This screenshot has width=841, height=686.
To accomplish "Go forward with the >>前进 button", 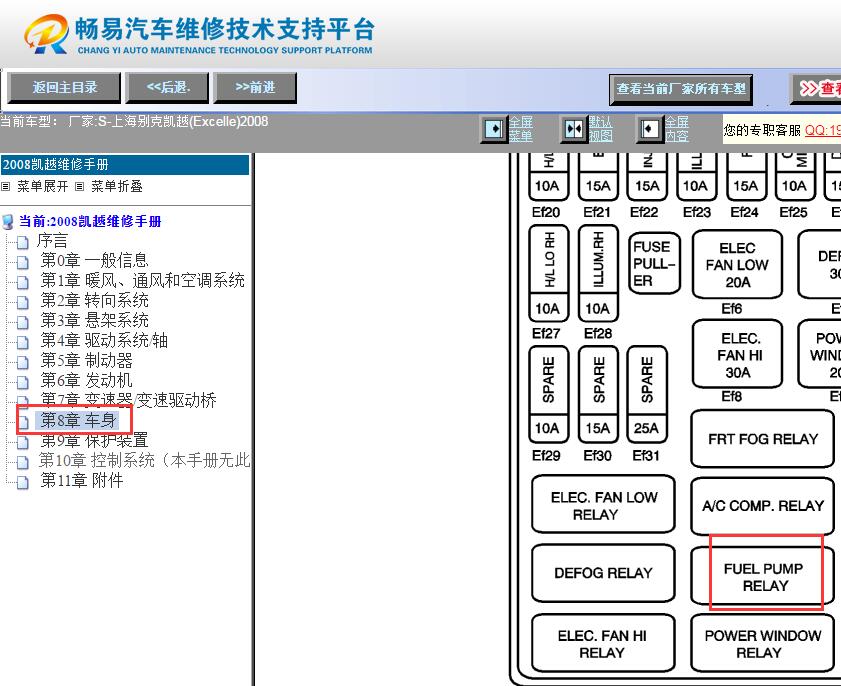I will 255,87.
